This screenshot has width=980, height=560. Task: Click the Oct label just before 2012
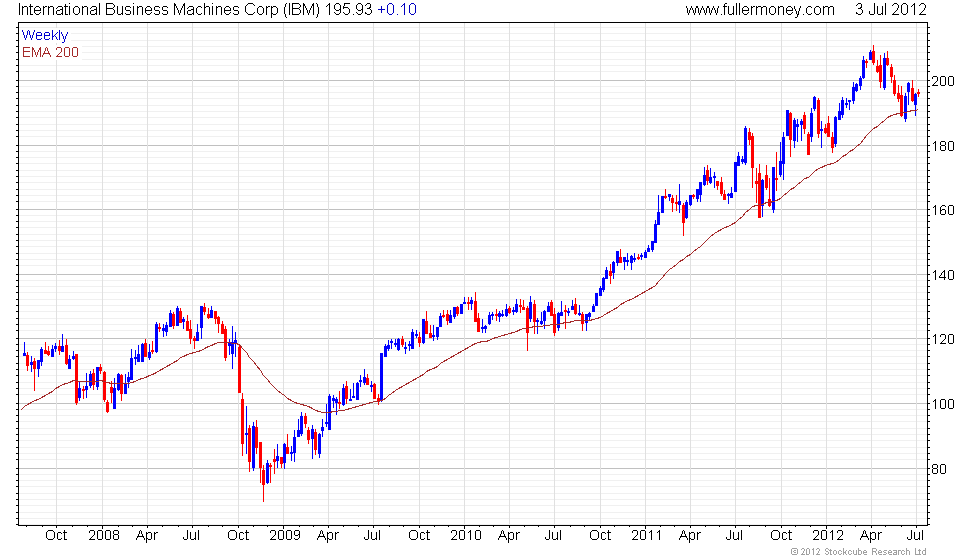coord(781,536)
